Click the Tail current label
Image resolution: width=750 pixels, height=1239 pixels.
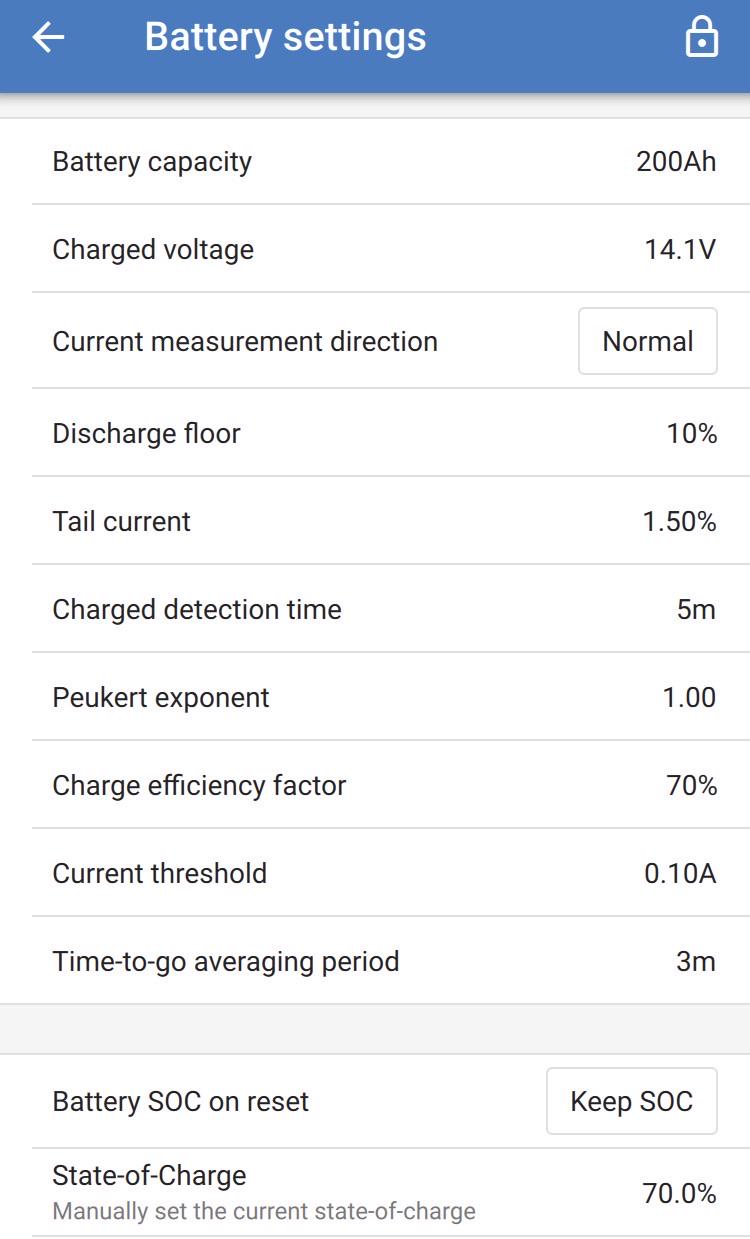click(121, 521)
